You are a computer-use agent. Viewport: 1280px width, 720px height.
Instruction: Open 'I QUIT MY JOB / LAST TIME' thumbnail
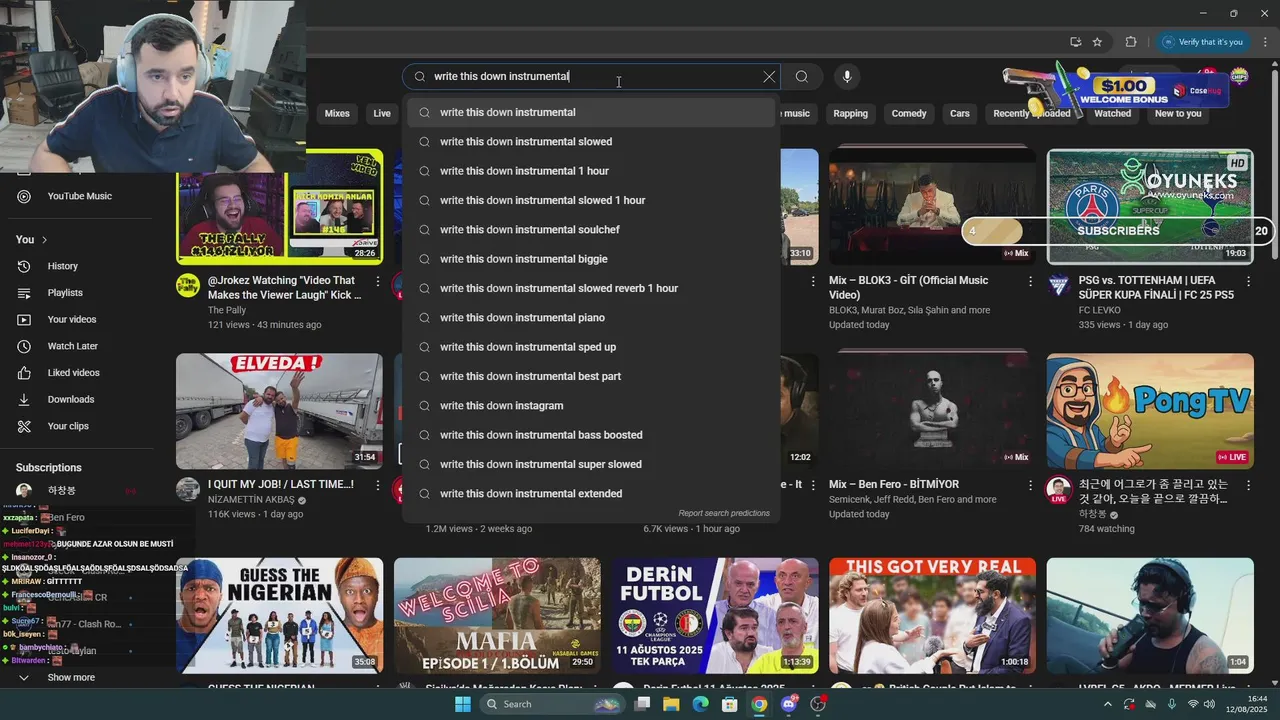click(x=279, y=411)
